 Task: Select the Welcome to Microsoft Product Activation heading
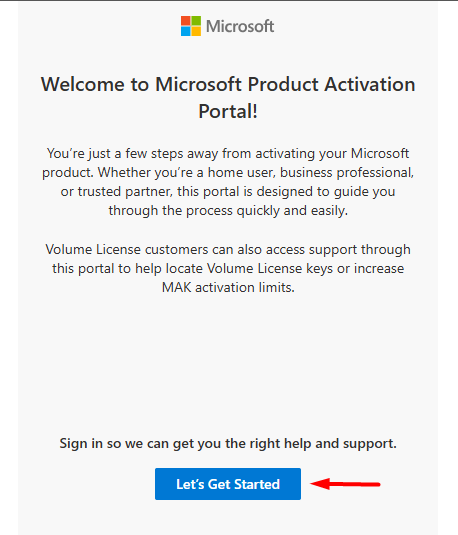pyautogui.click(x=228, y=98)
